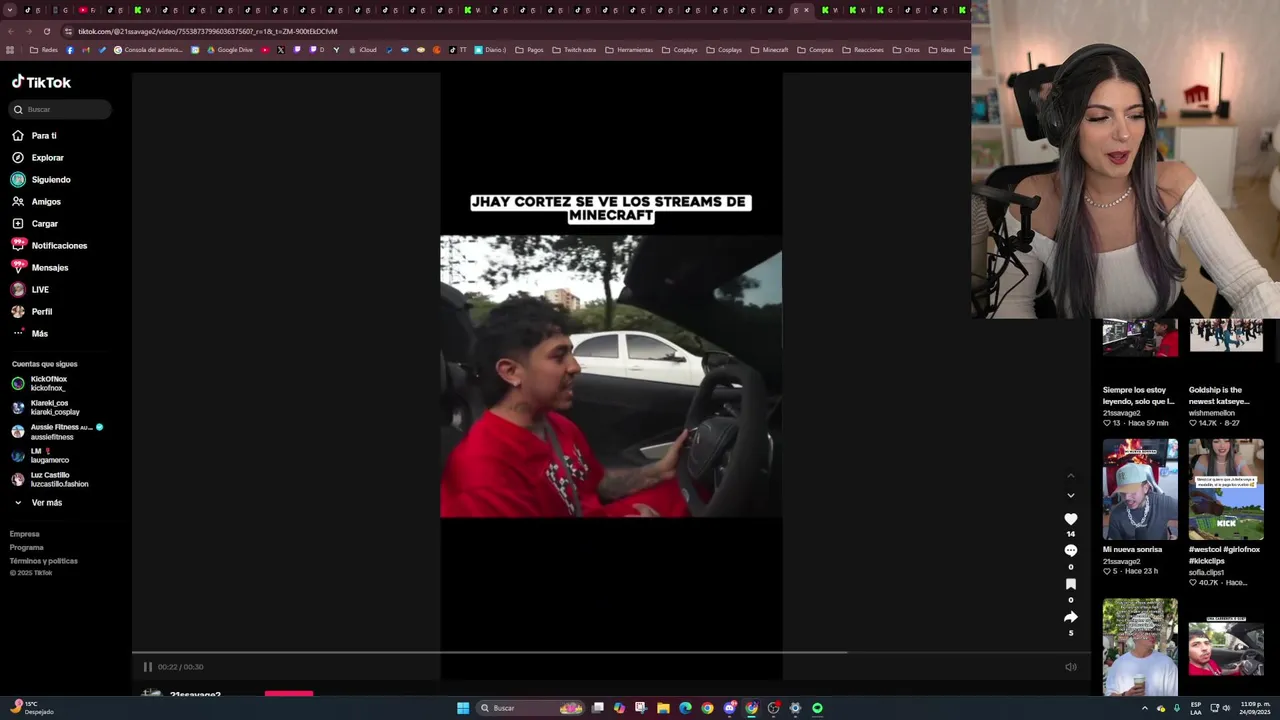The image size is (1280, 720).
Task: Share the video with the arrow icon
Action: coord(1070,617)
